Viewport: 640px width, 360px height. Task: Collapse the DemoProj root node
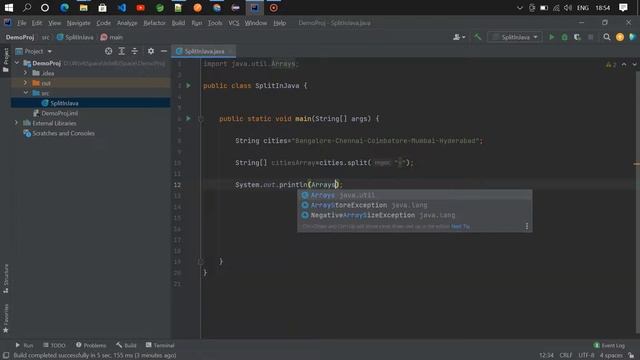pyautogui.click(x=17, y=63)
